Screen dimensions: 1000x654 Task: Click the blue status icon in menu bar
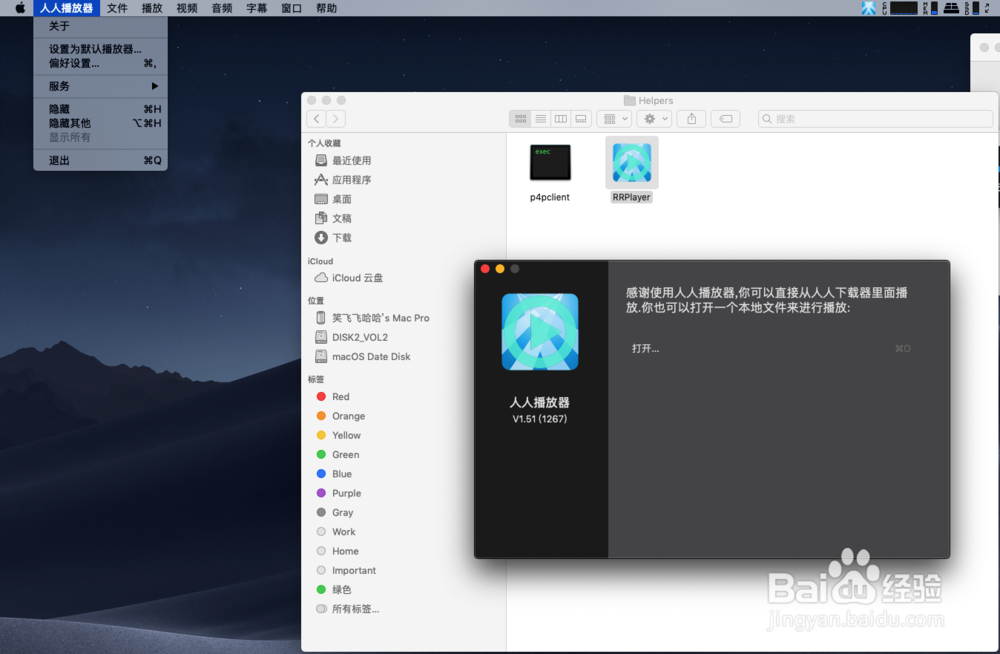[x=868, y=8]
